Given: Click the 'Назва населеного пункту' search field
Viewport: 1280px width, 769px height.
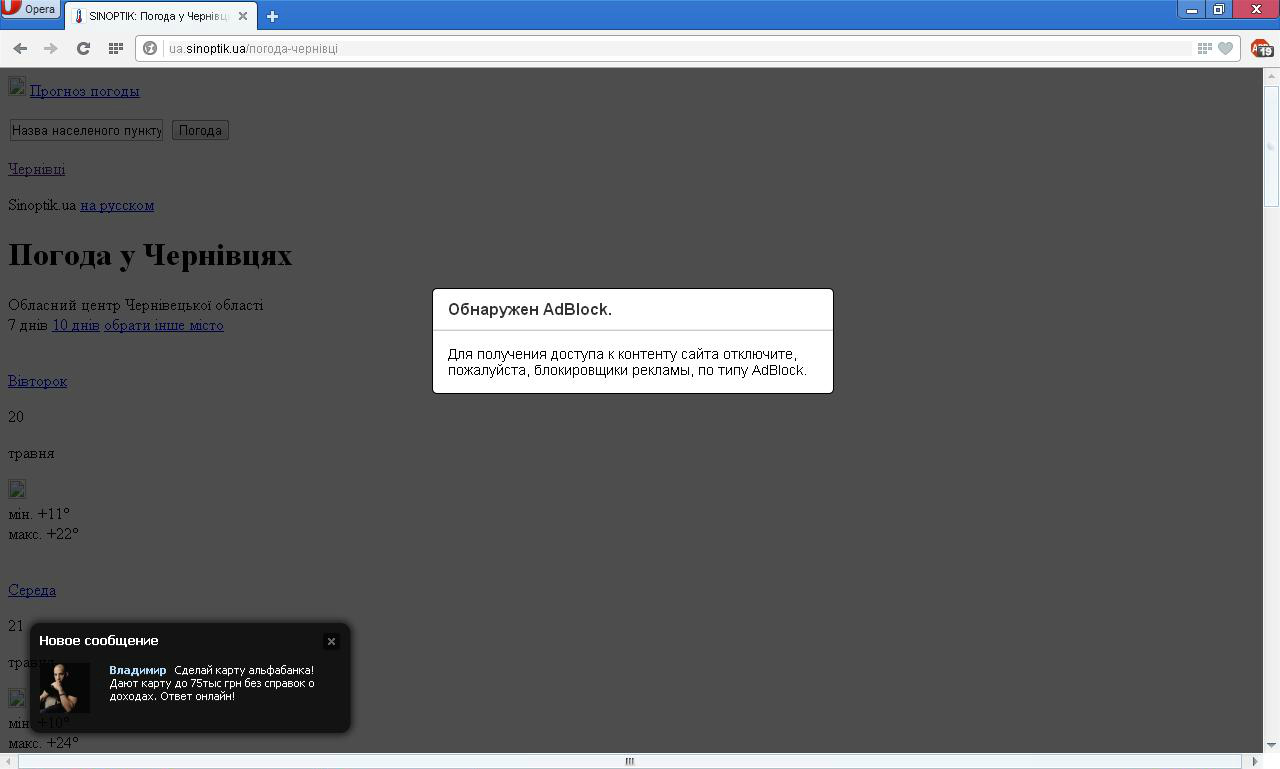Looking at the screenshot, I should coord(86,130).
